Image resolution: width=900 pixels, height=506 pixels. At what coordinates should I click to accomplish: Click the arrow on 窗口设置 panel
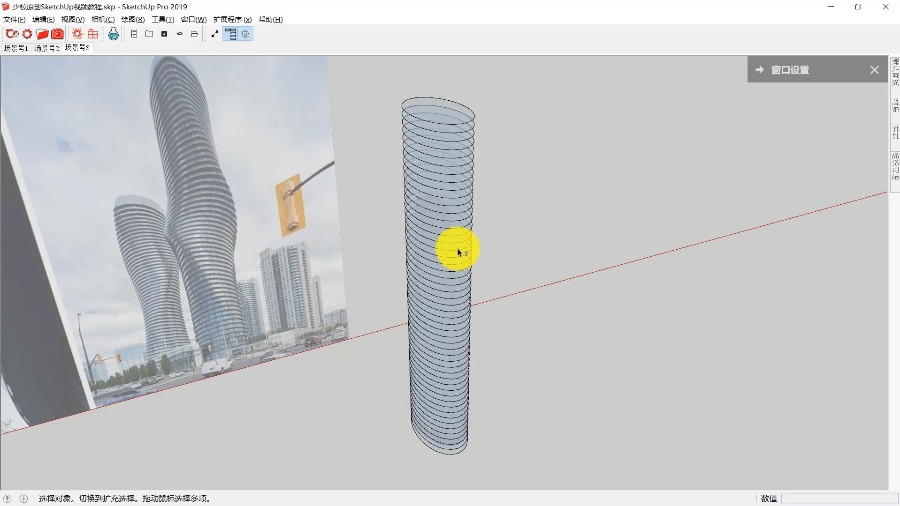point(759,69)
